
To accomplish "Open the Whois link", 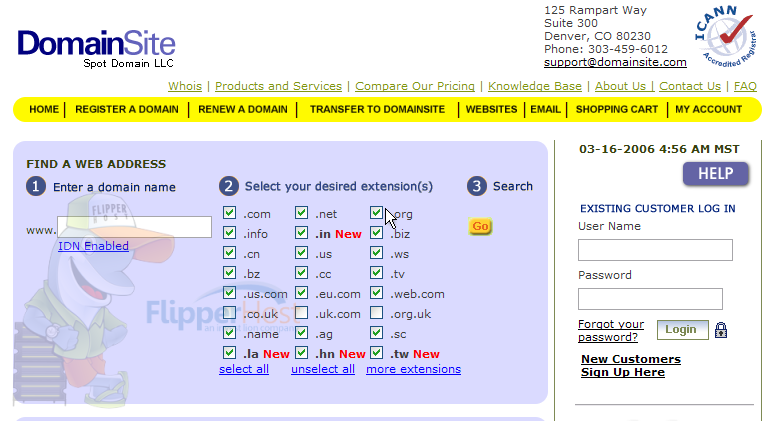I will (185, 86).
